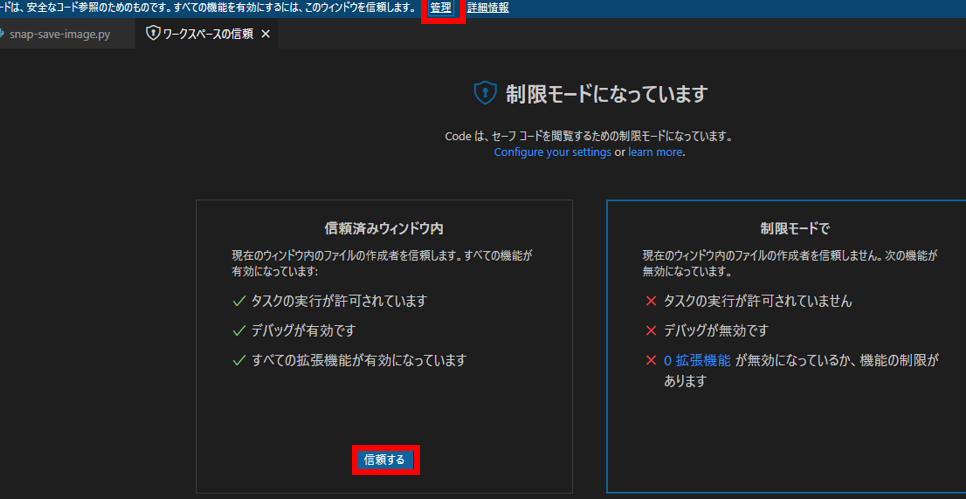Click the shield icon on the ワークスペースの信頼 tab
966x499 pixels.
click(153, 34)
